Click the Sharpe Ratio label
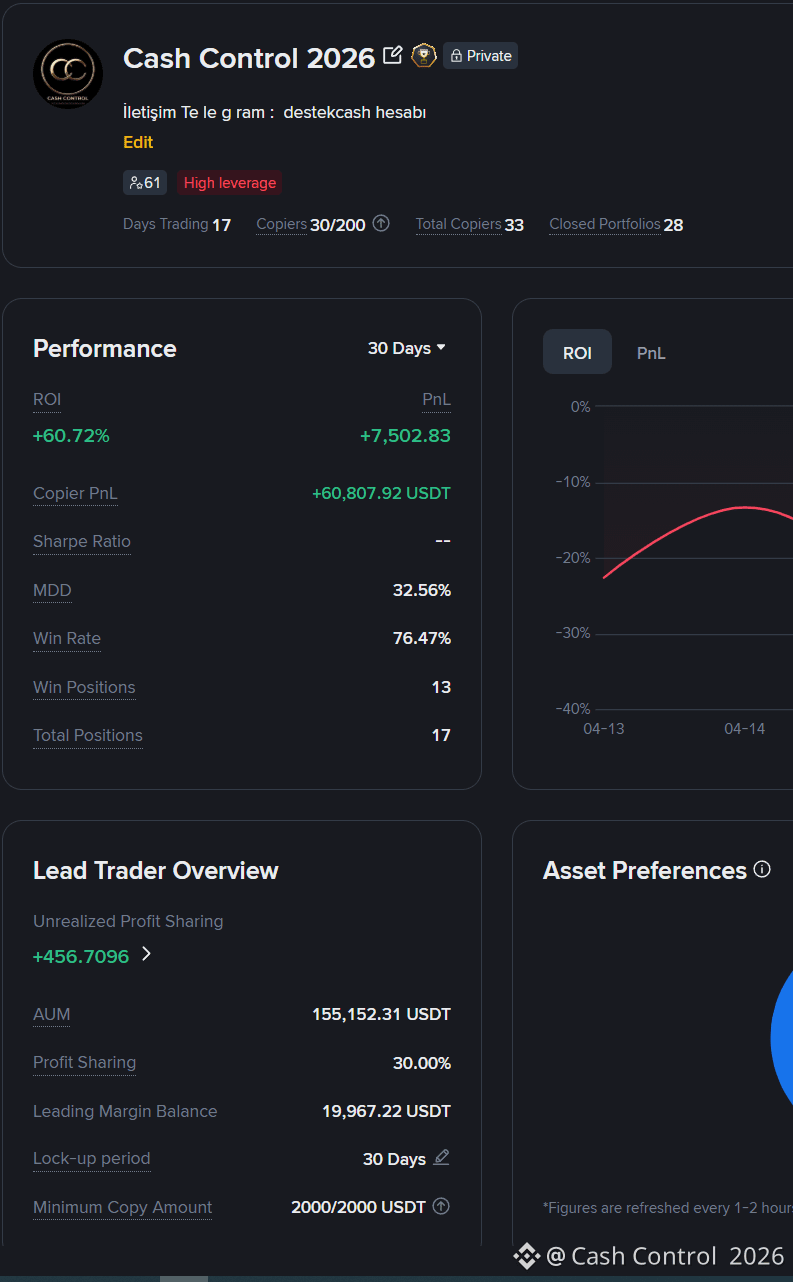Image resolution: width=793 pixels, height=1282 pixels. coord(82,541)
